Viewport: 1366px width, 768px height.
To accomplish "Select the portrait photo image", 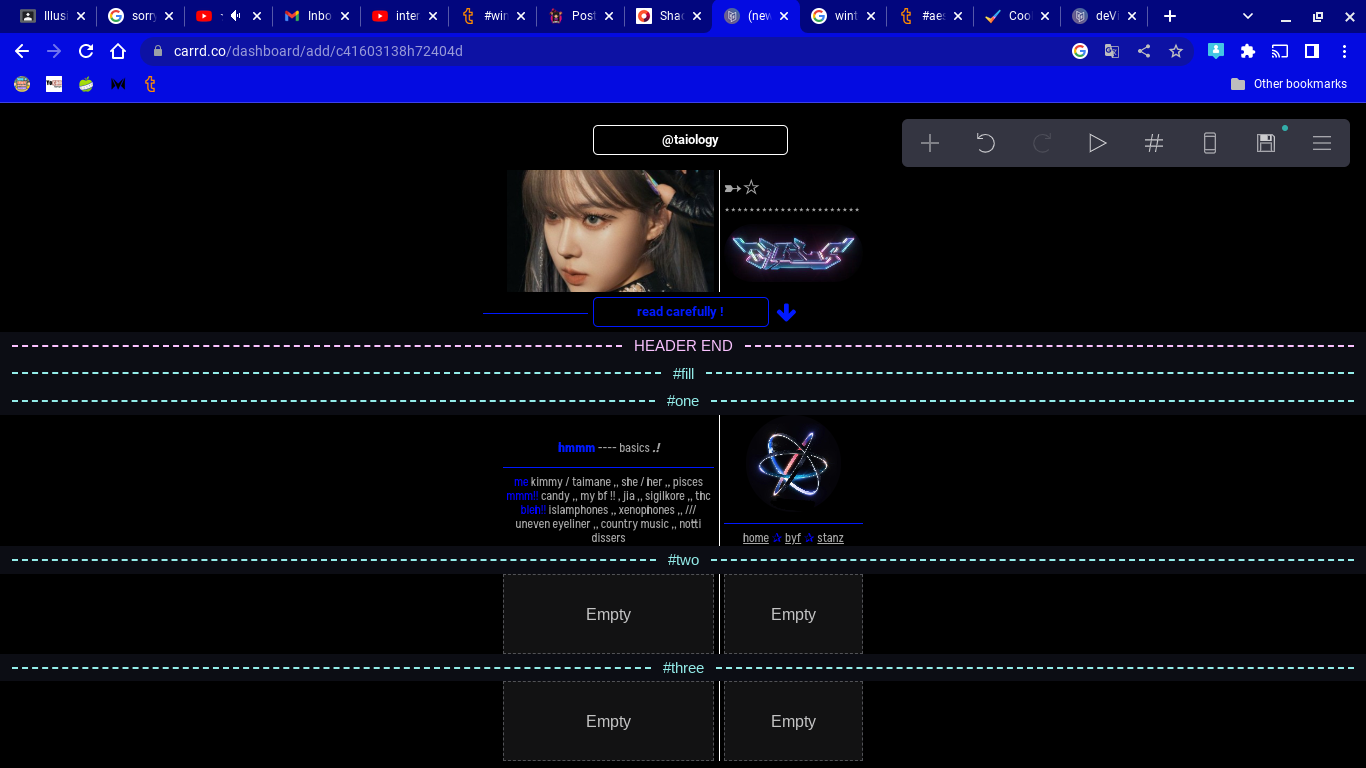I will [x=612, y=231].
